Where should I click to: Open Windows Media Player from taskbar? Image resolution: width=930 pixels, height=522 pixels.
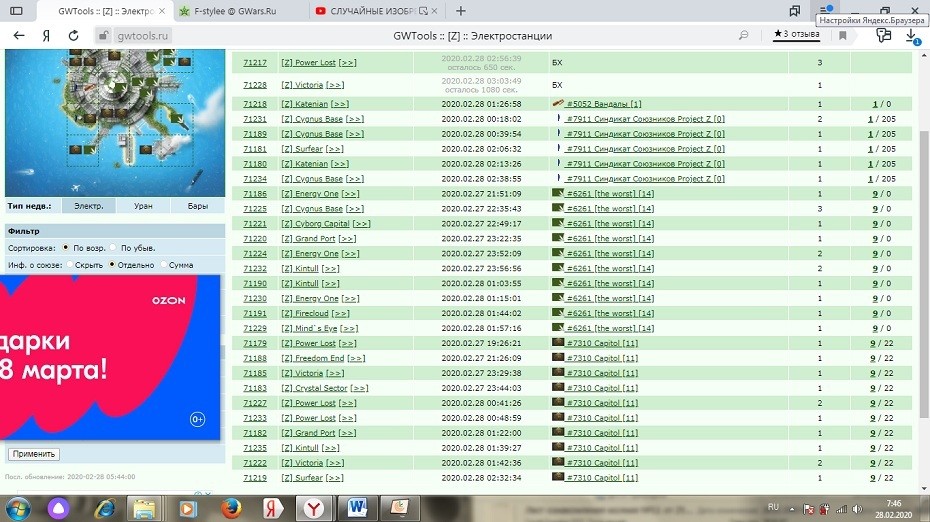[186, 508]
